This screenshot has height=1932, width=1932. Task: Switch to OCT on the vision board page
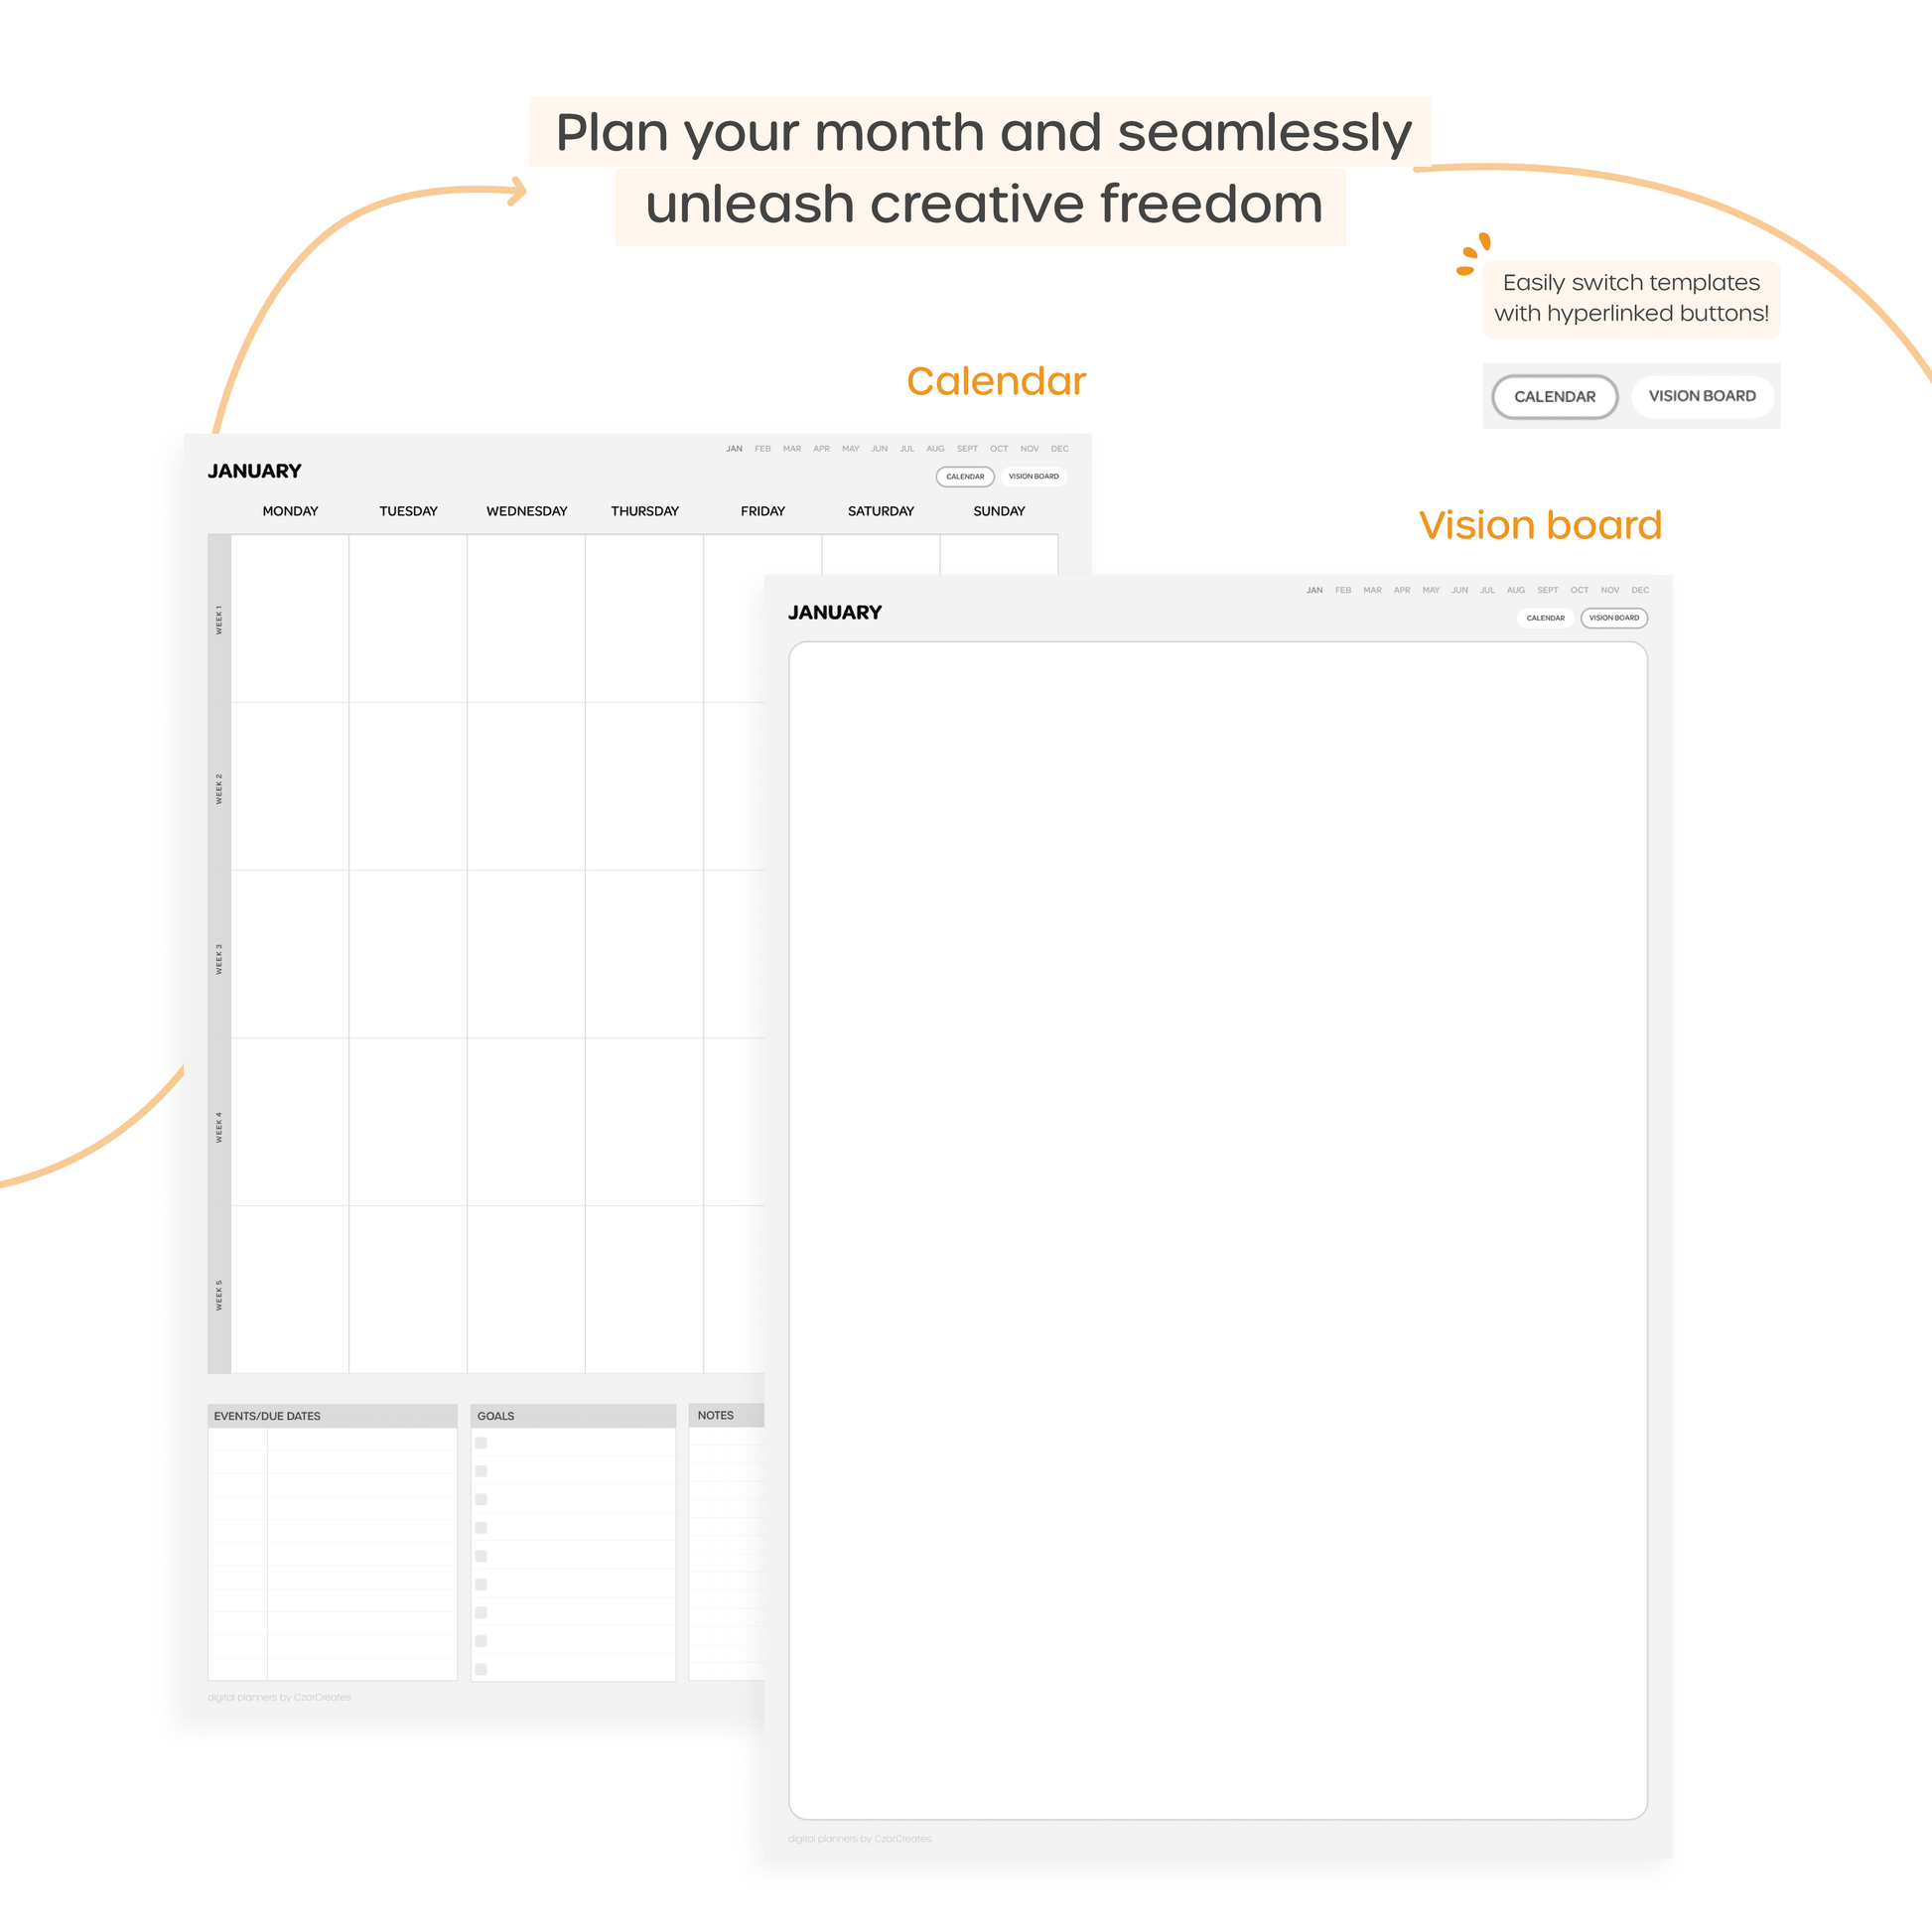pyautogui.click(x=1580, y=590)
